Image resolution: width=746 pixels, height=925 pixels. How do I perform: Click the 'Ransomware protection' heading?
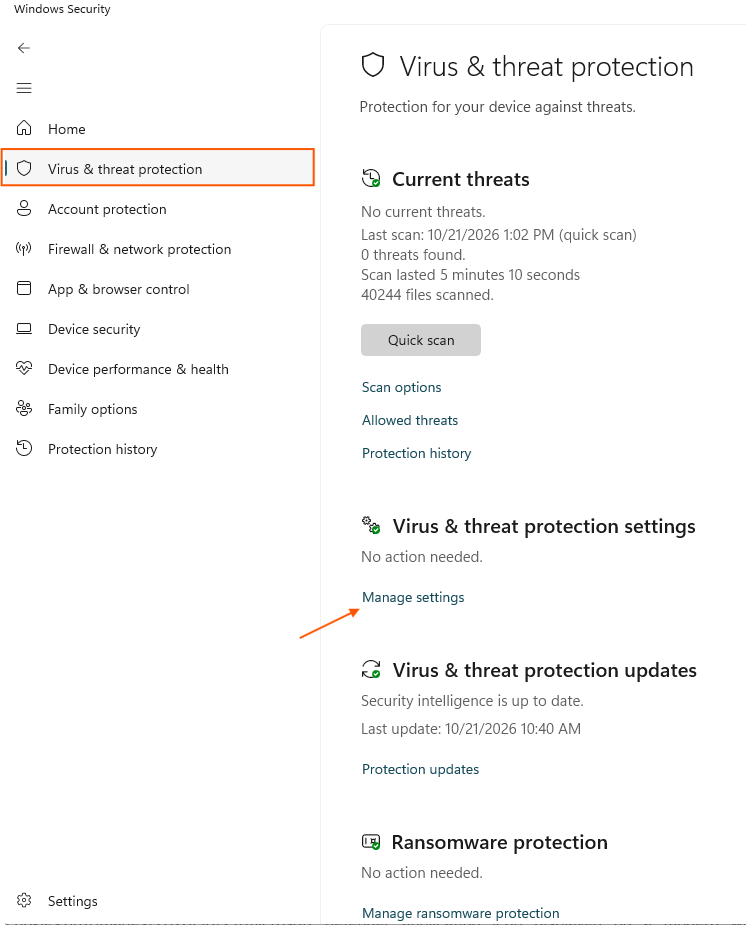[500, 842]
